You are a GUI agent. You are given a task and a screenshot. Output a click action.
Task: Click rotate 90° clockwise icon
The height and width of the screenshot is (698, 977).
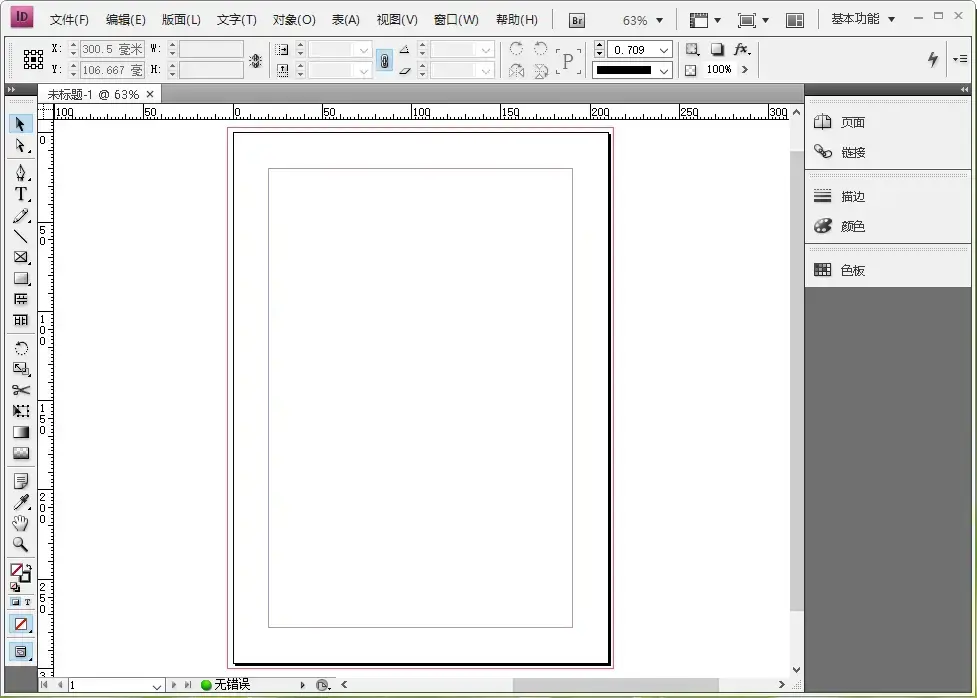[516, 49]
